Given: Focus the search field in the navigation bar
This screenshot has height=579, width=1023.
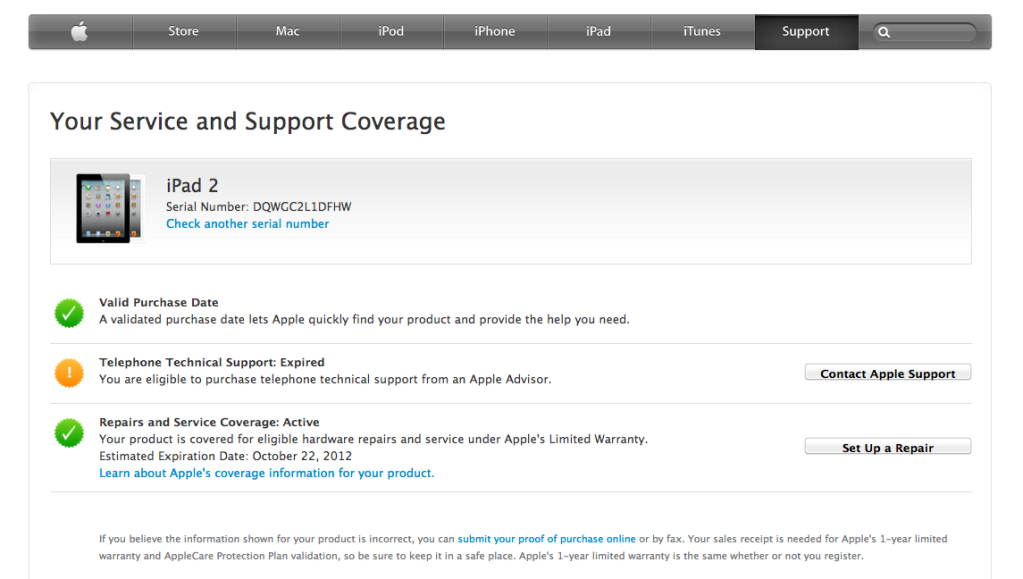Looking at the screenshot, I should pyautogui.click(x=932, y=32).
